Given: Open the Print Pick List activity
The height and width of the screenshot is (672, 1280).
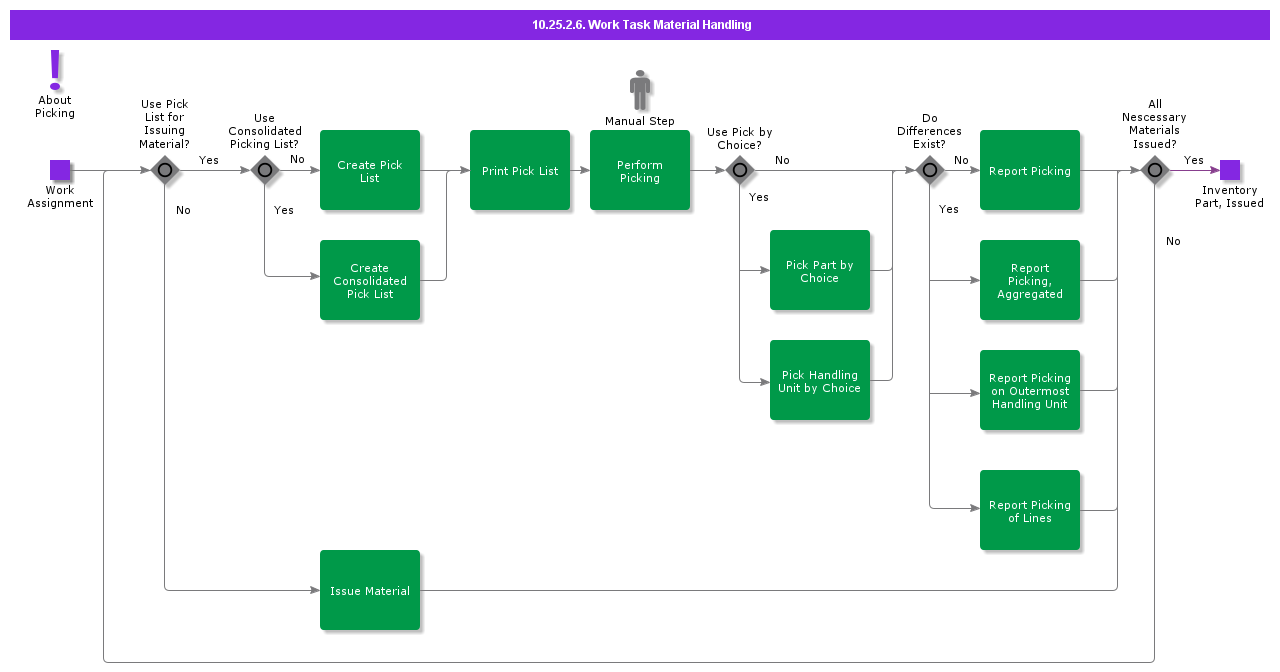Looking at the screenshot, I should pyautogui.click(x=520, y=170).
